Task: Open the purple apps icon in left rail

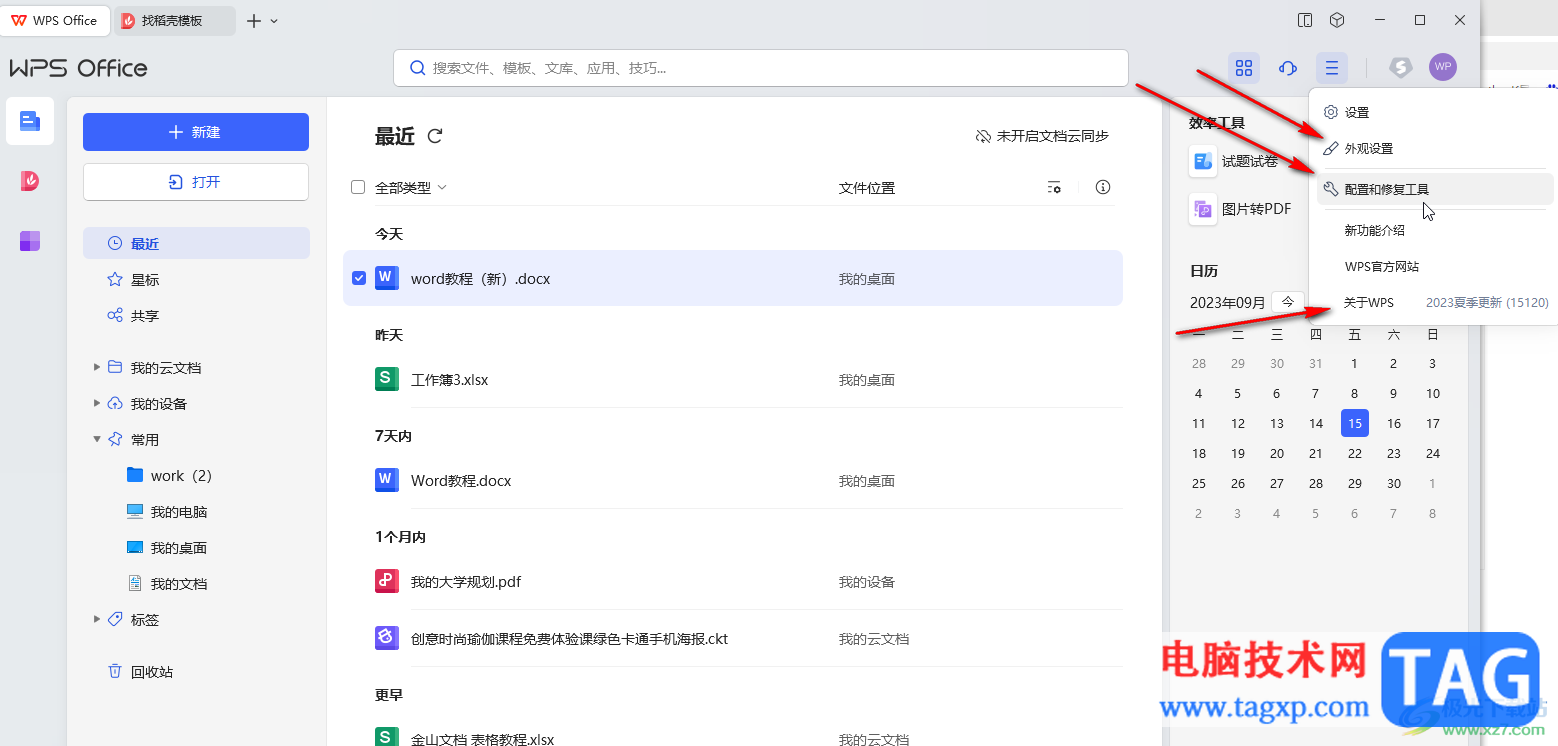Action: pos(30,241)
